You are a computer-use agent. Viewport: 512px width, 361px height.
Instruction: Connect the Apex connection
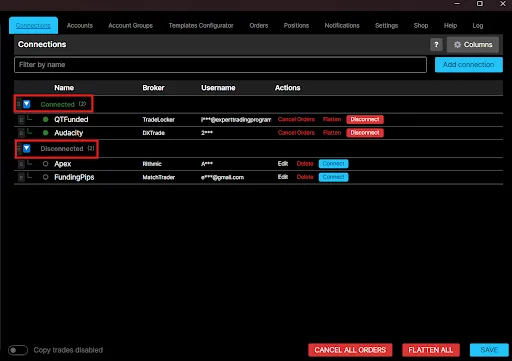coord(333,164)
